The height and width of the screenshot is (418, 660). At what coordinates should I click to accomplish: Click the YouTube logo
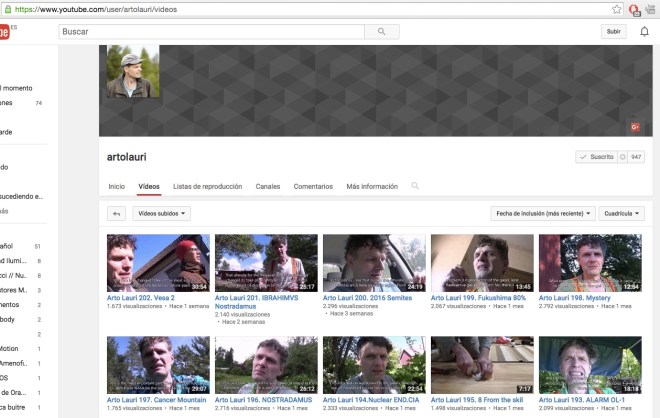4,32
